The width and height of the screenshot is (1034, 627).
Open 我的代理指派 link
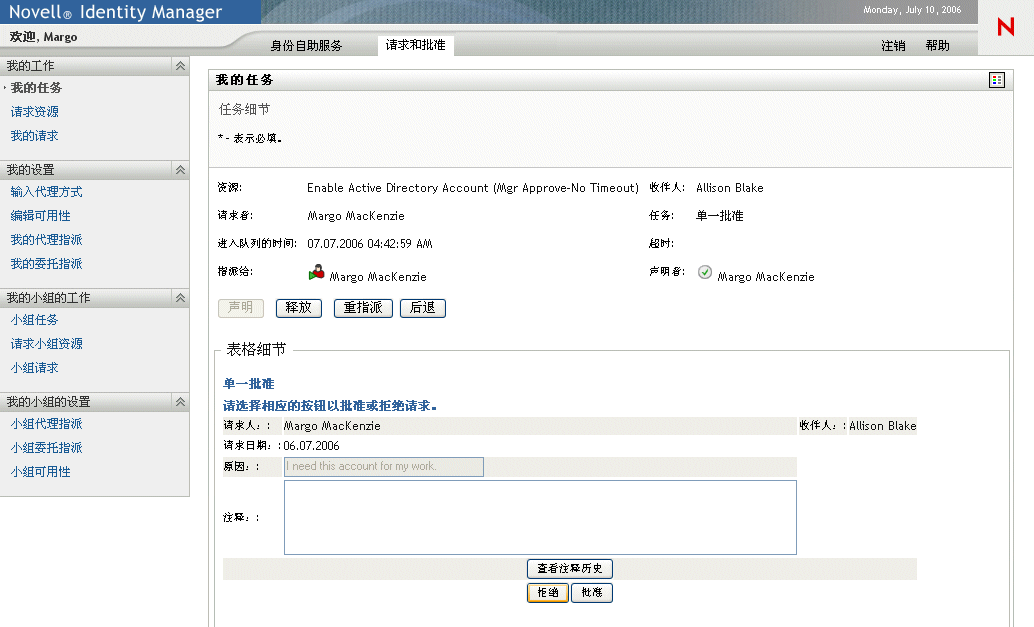[x=46, y=239]
